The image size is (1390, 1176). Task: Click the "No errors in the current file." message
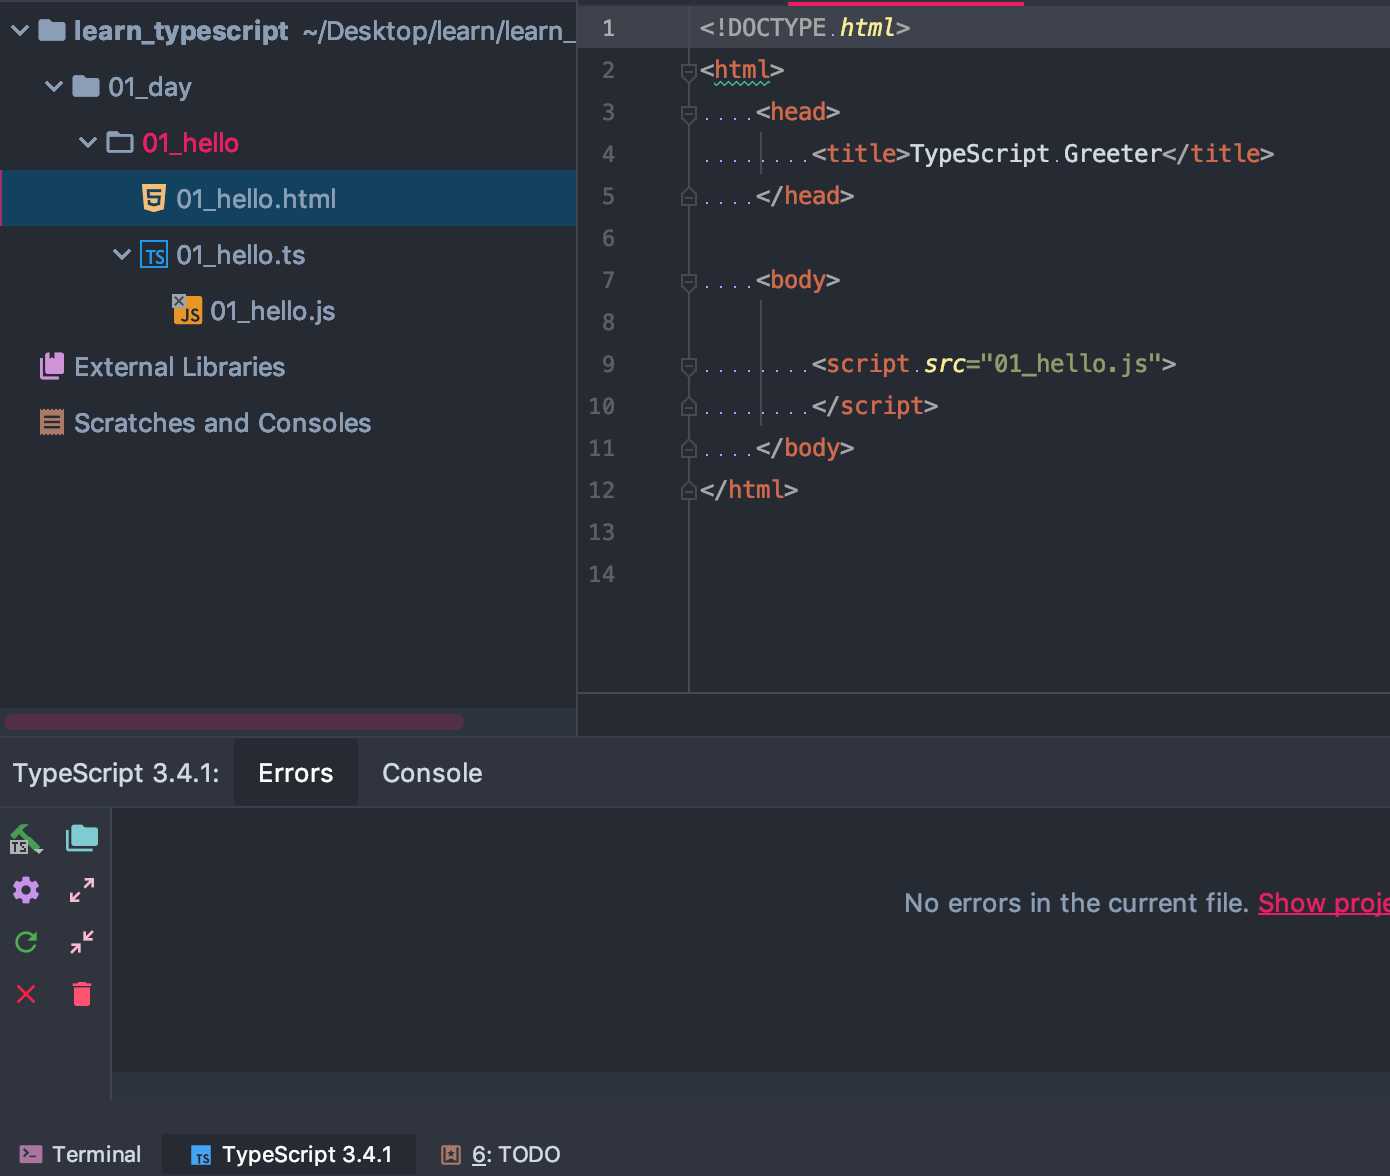[x=1076, y=903]
